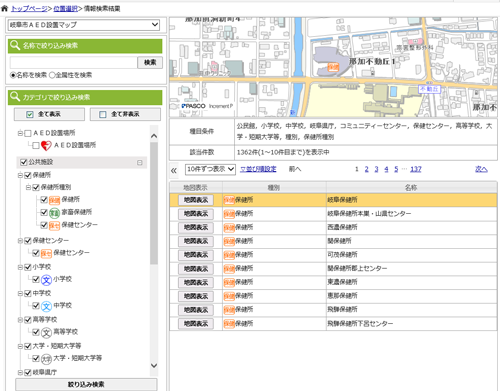
Task: Click the orange 保健所 marker on the map
Action: 333,67
